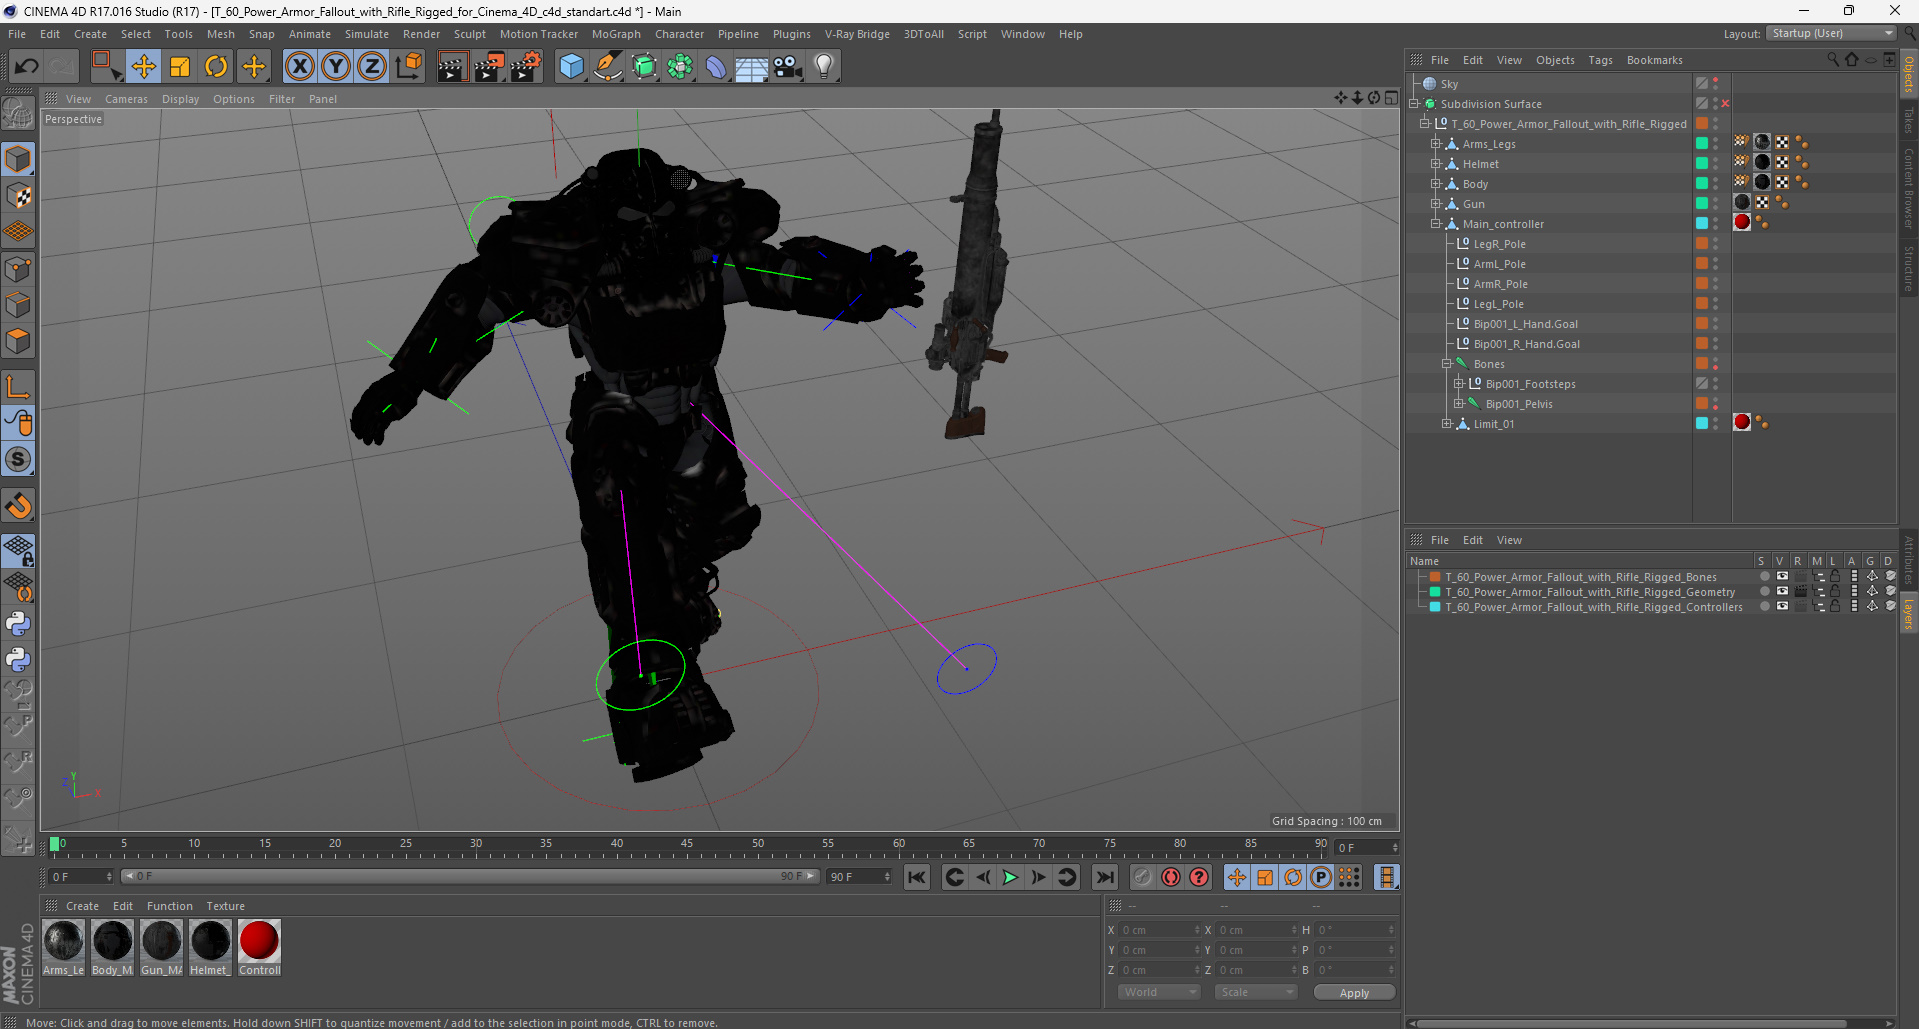Screen dimensions: 1919x1029
Task: Select the Rotate tool in top toolbar
Action: click(x=216, y=67)
